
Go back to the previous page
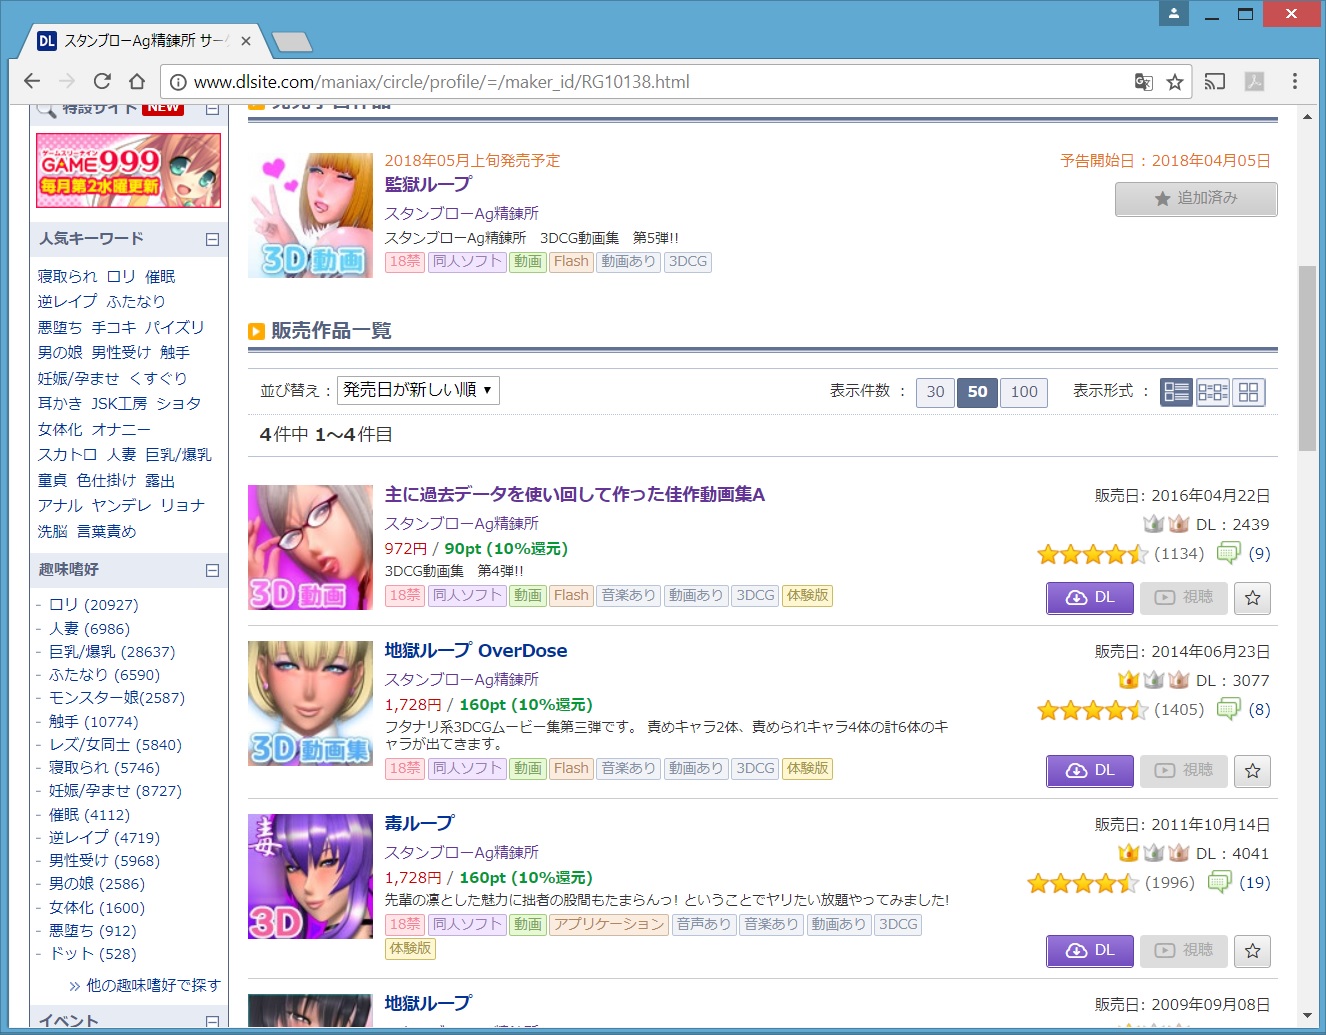(x=32, y=82)
